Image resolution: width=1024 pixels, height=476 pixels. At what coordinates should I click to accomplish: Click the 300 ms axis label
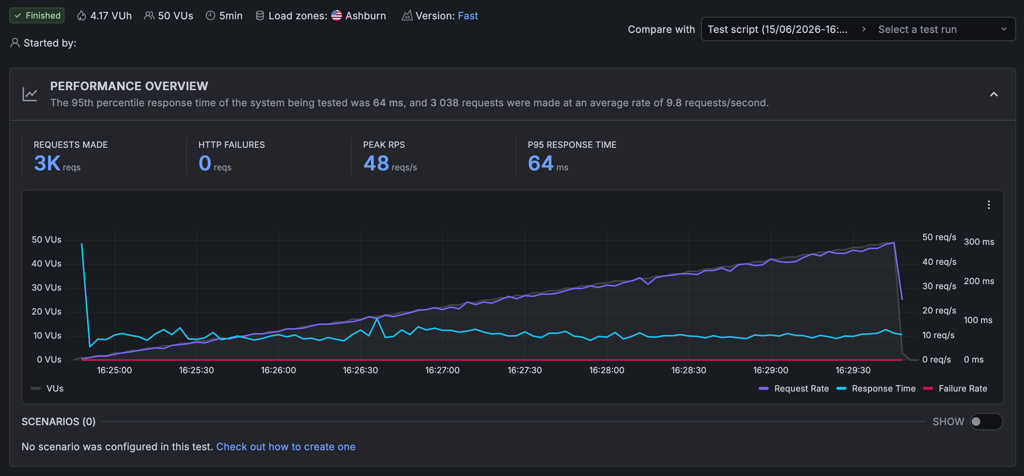(979, 242)
